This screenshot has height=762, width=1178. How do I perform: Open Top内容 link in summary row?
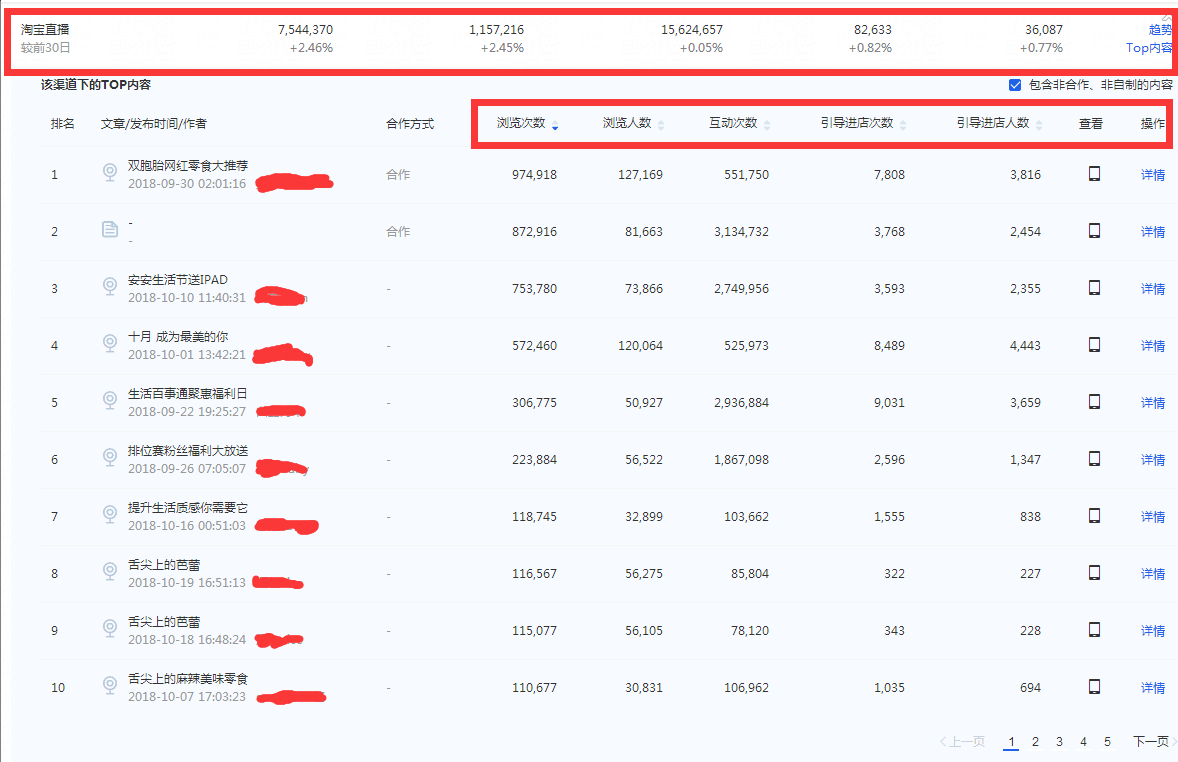tap(1149, 48)
